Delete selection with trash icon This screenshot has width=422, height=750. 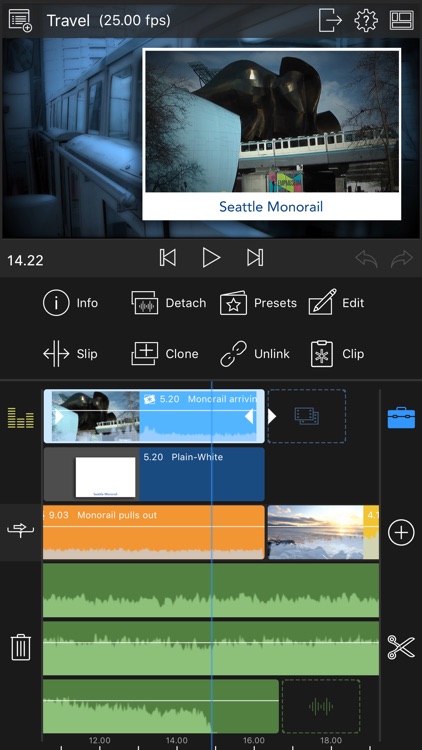(21, 648)
